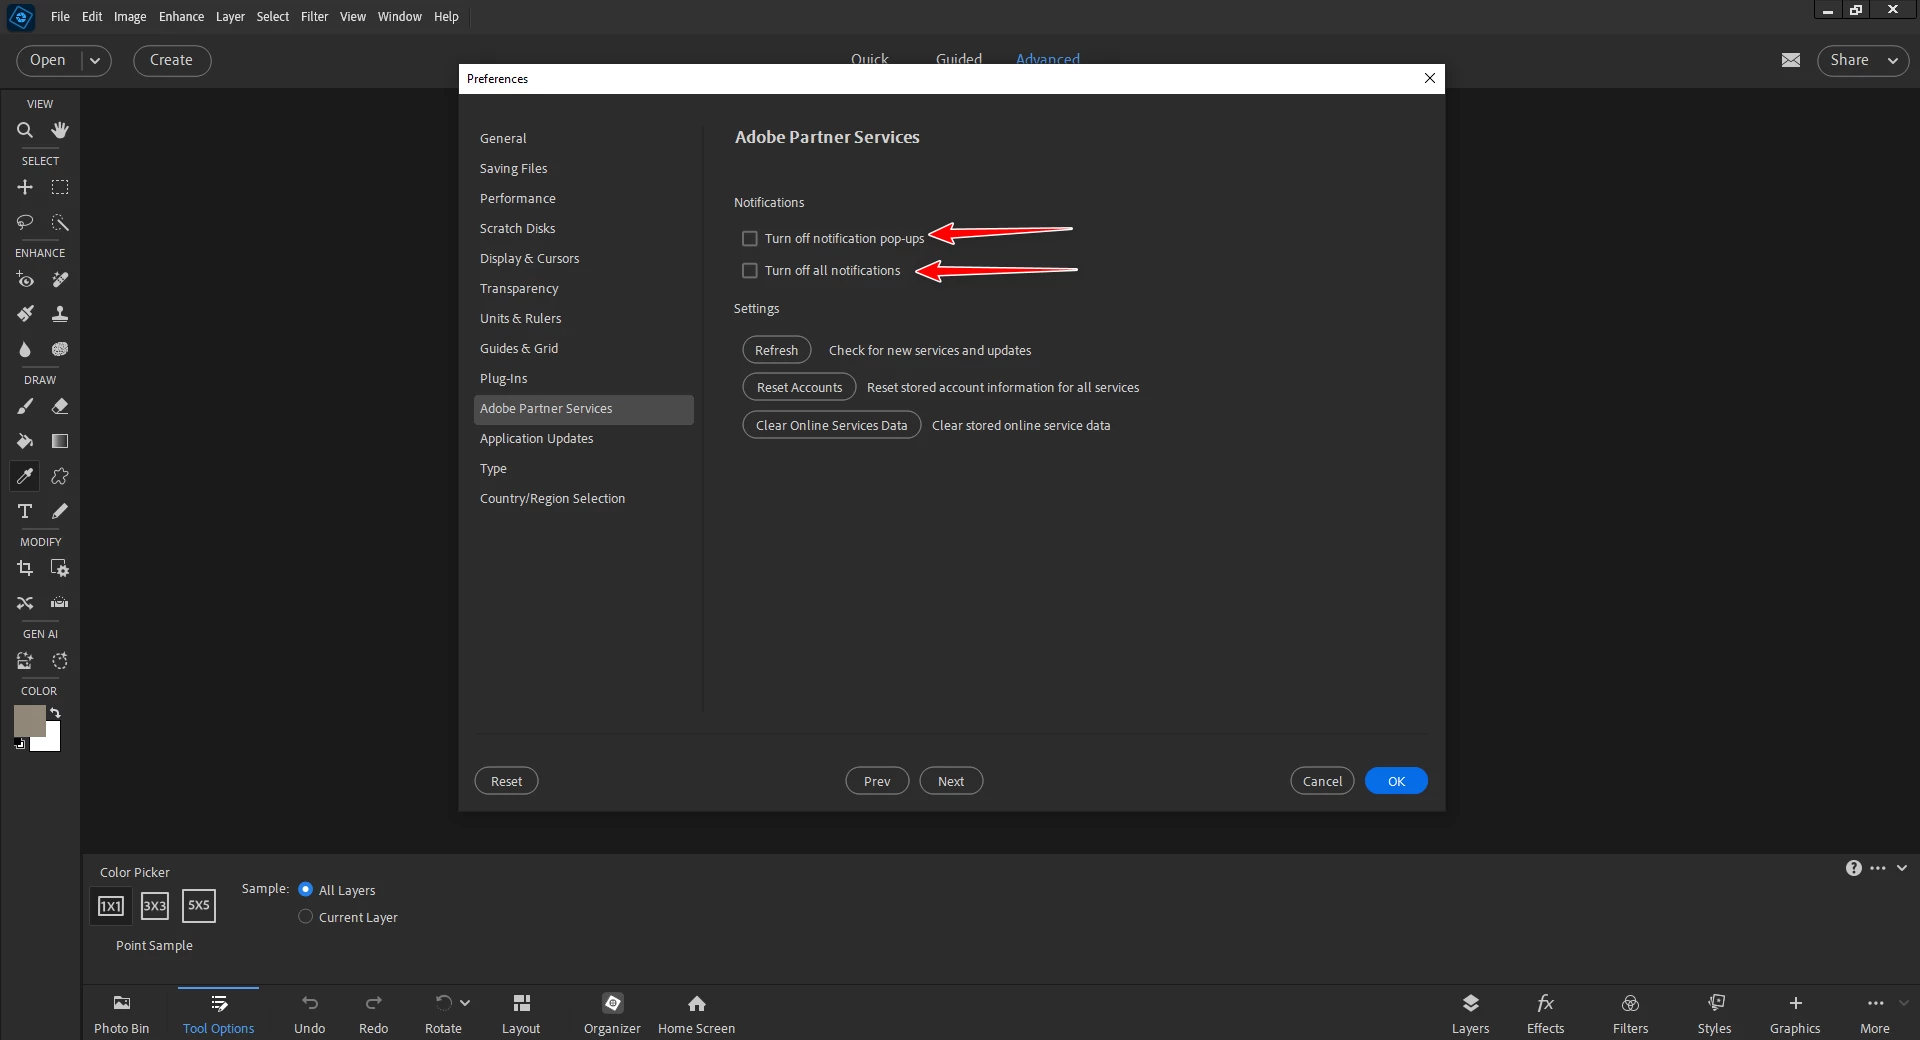Select the Brush tool
Screen dimensions: 1920x1040
(25, 406)
